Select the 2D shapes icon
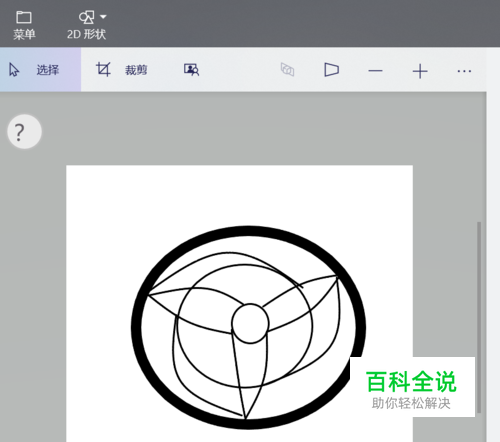The height and width of the screenshot is (442, 500). 86,17
